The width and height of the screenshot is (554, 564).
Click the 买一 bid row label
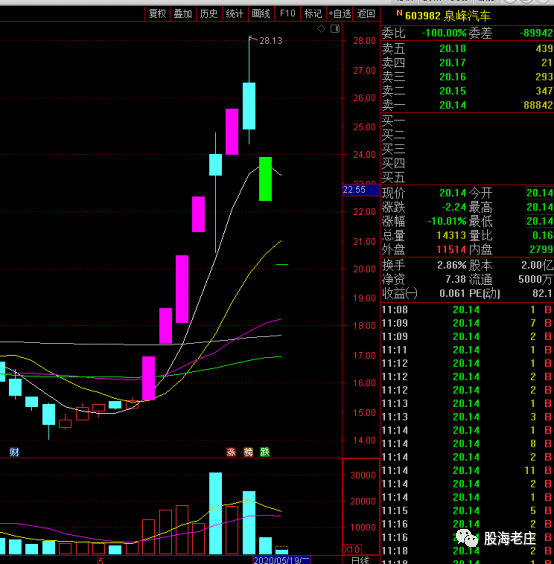pos(393,121)
